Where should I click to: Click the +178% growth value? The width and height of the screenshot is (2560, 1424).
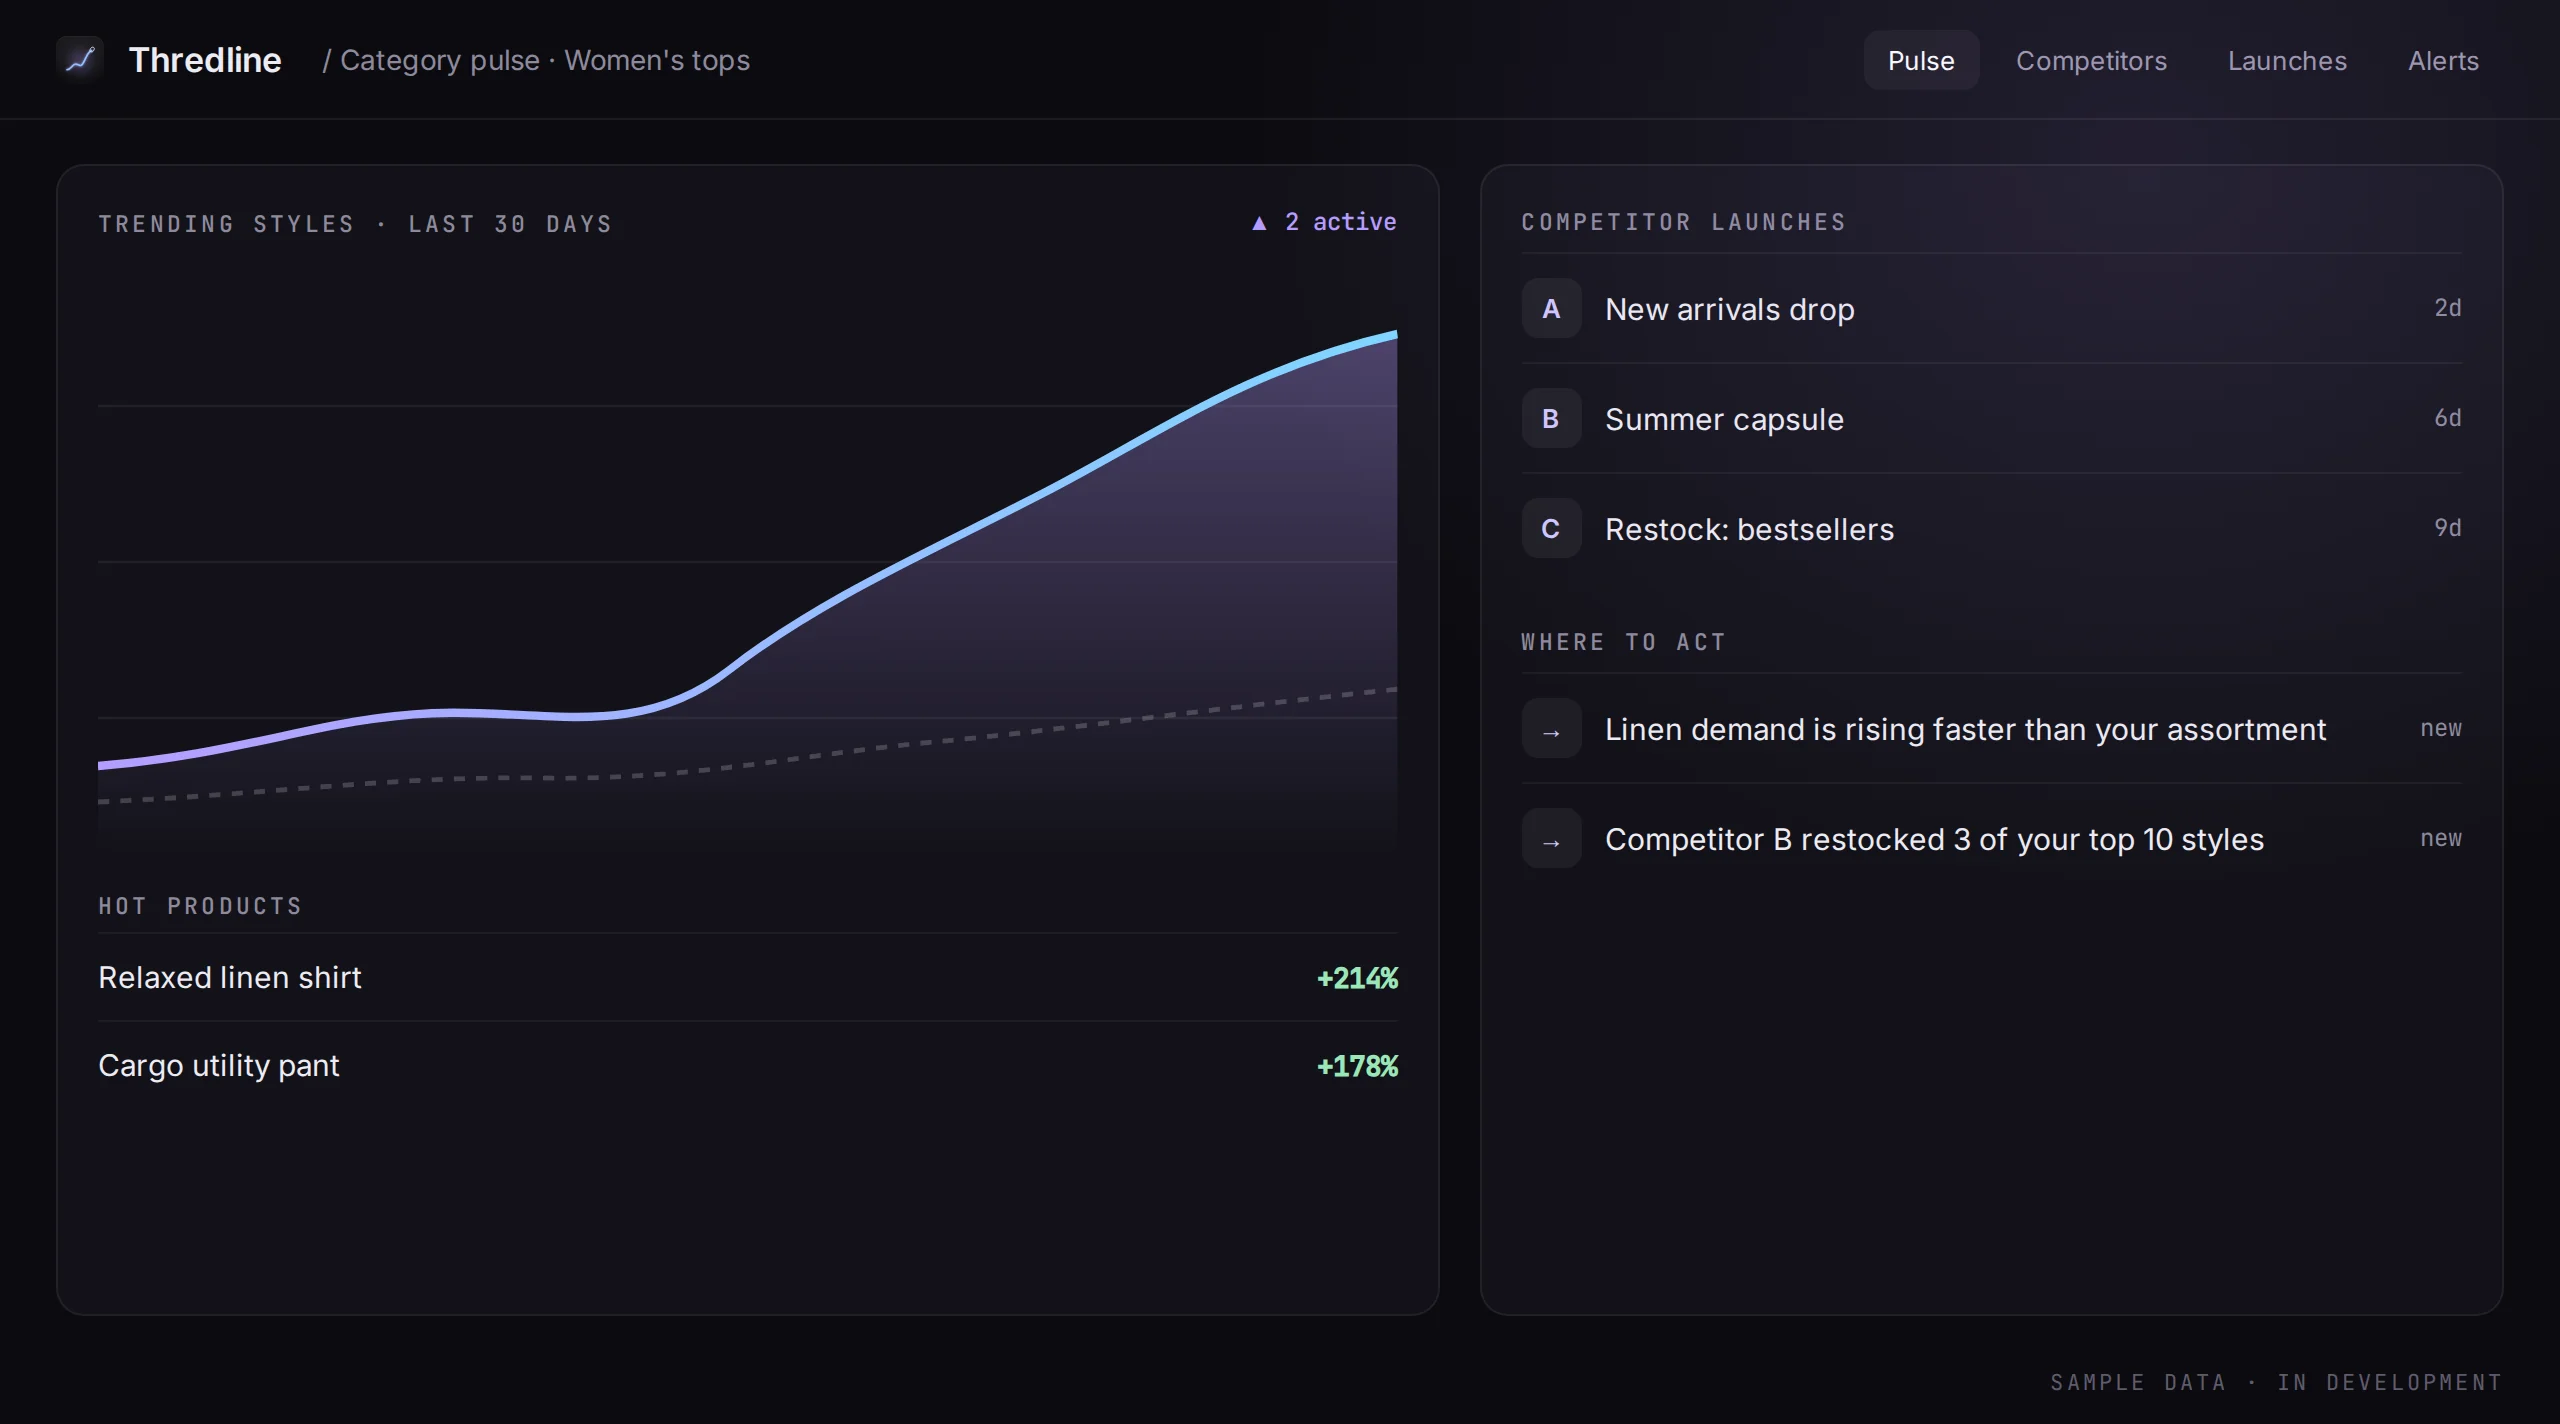[x=1357, y=1065]
